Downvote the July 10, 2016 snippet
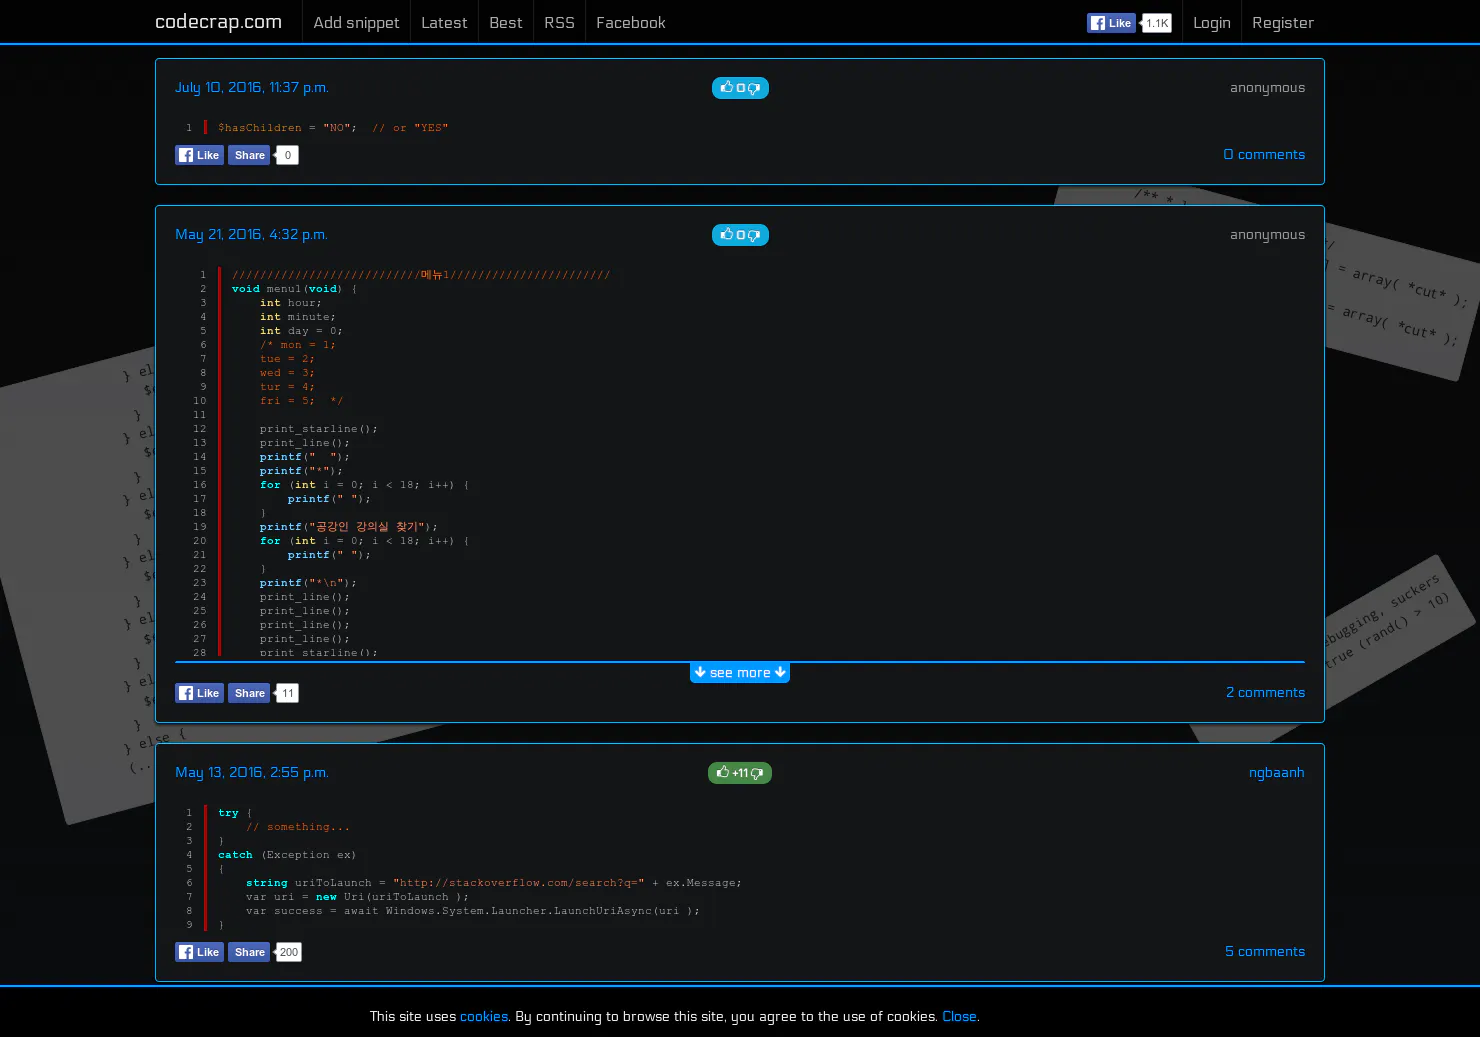1480x1037 pixels. 754,88
